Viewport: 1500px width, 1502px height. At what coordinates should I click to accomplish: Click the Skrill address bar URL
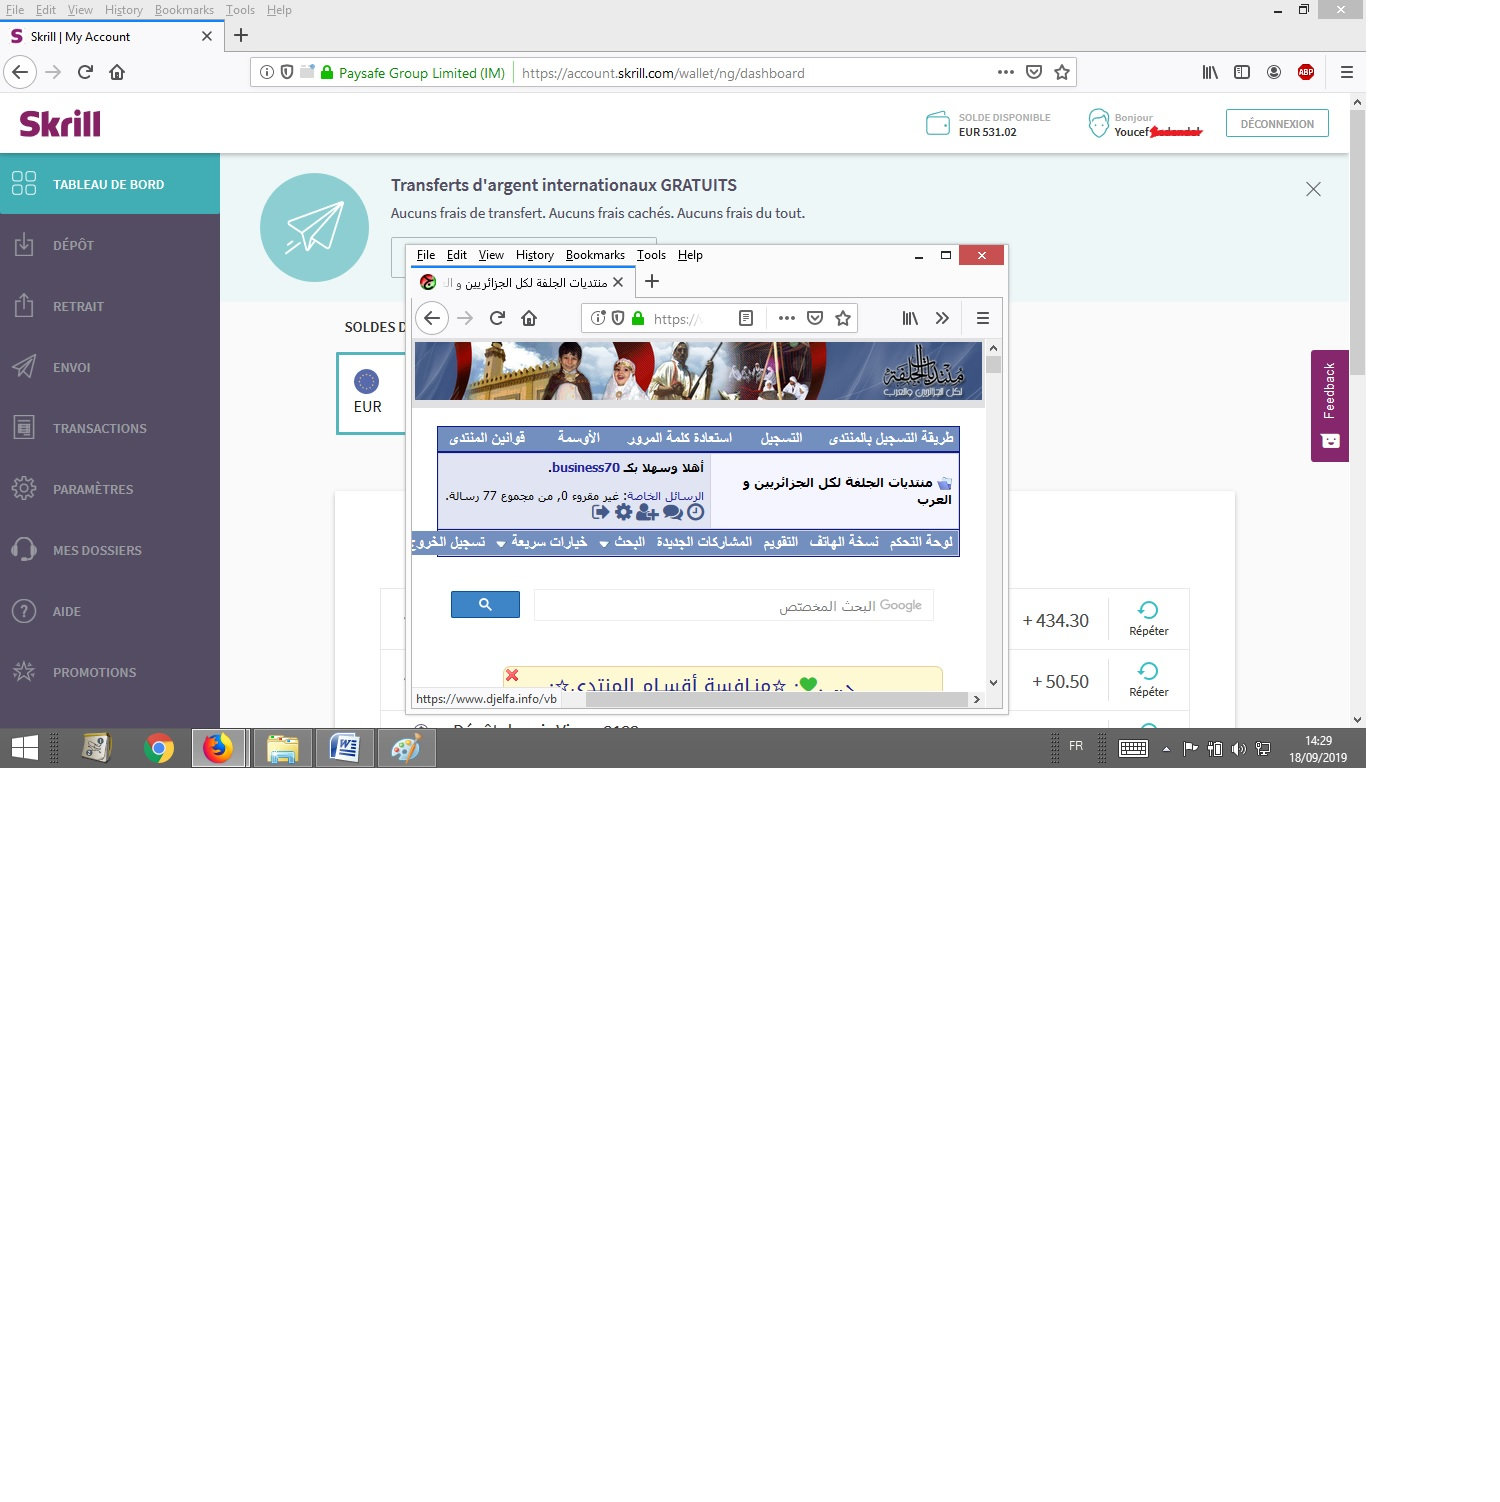click(663, 73)
